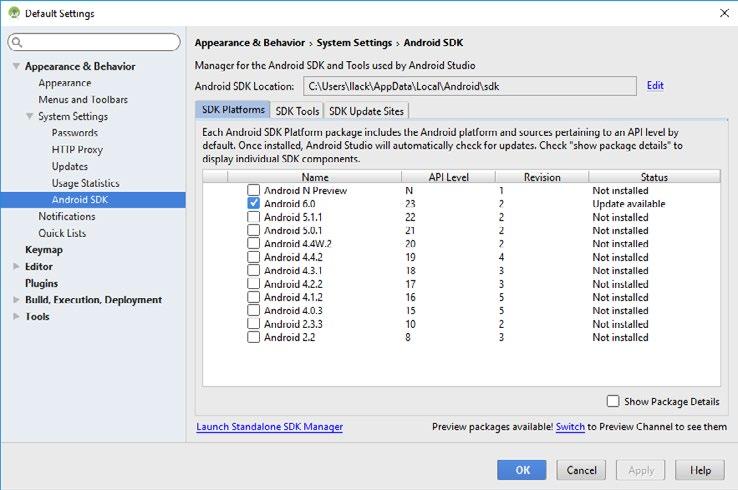Open the SDK Update Sites tab

(366, 111)
